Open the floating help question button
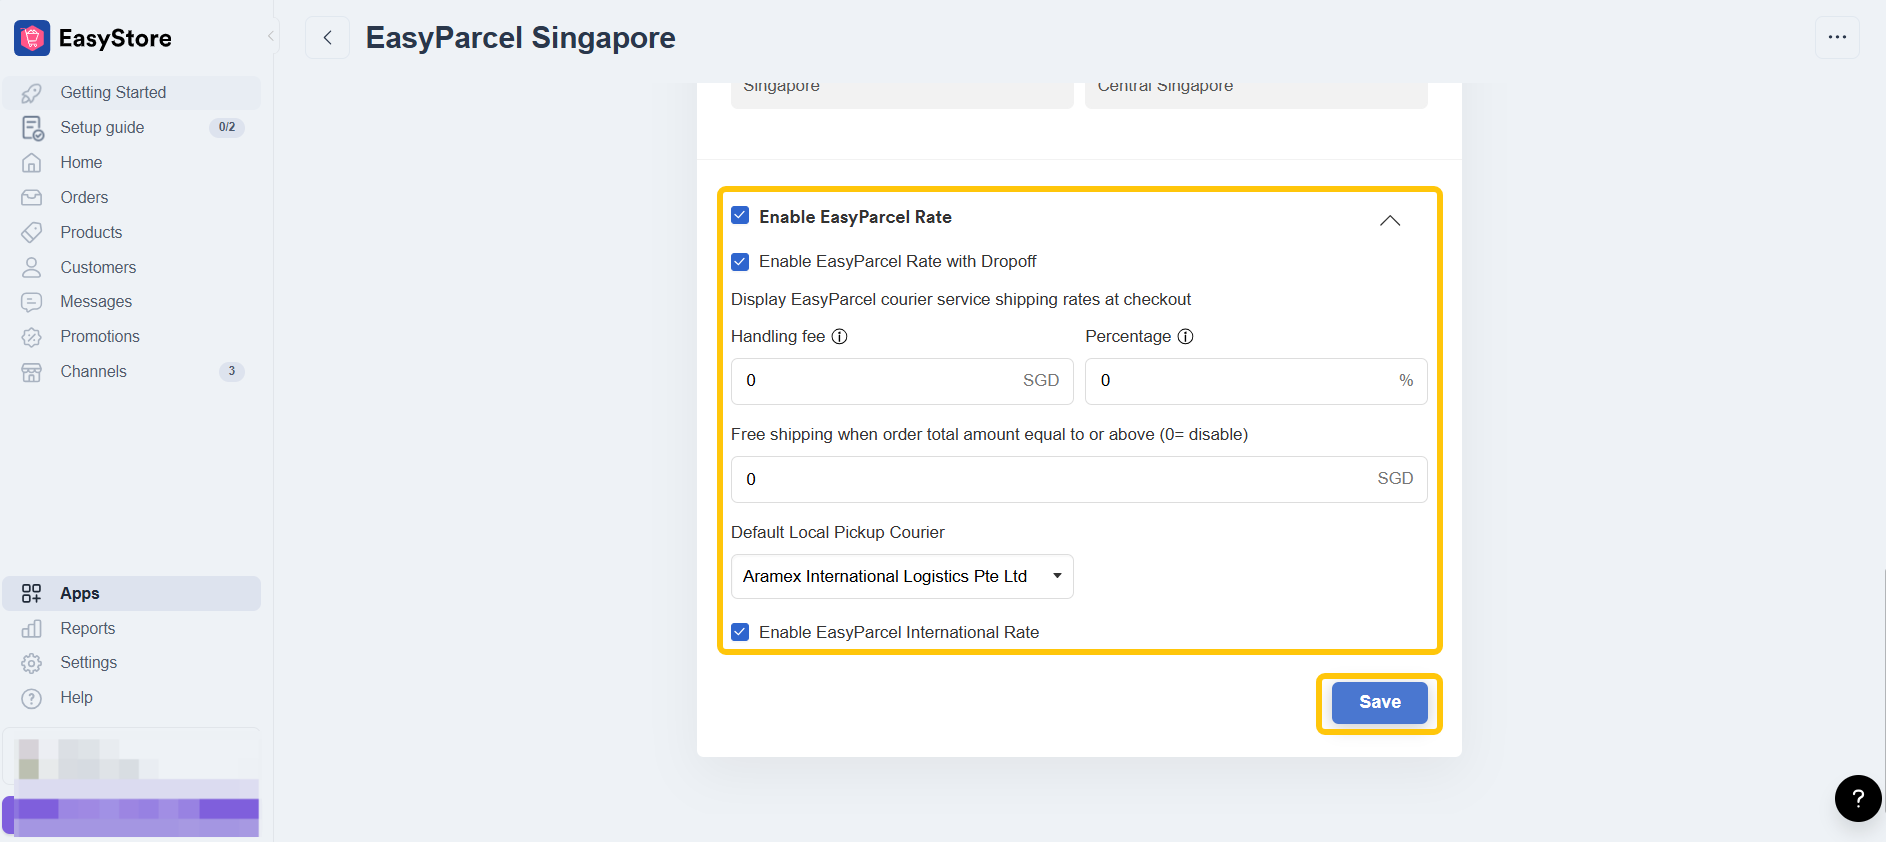 coord(1858,798)
